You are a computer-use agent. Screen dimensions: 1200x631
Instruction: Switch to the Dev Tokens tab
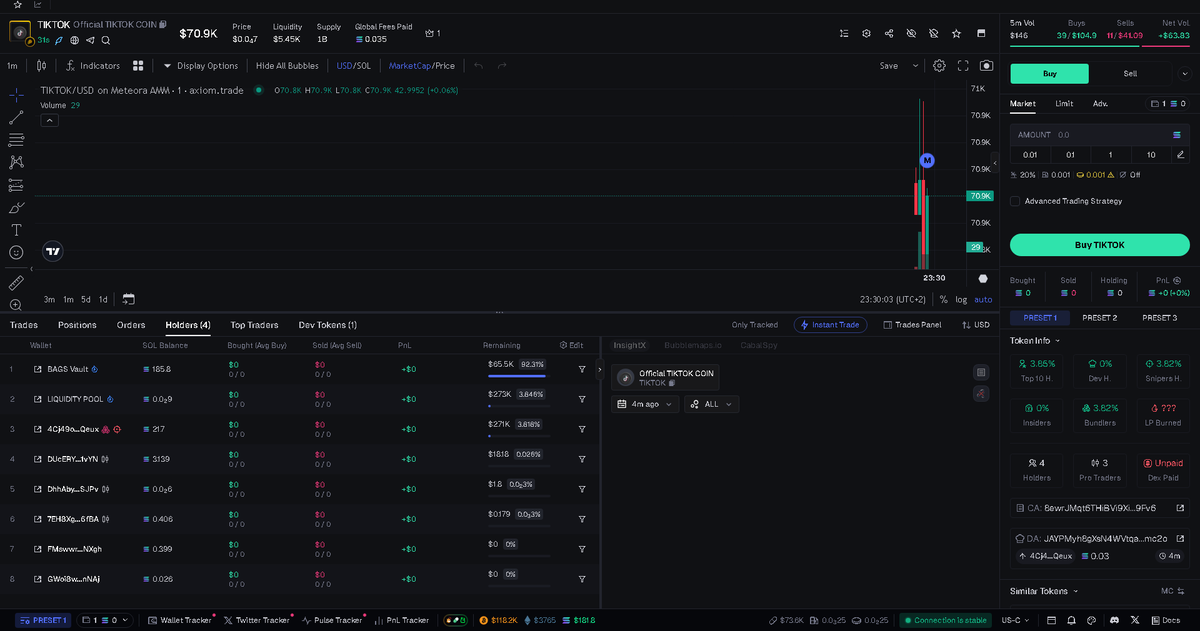pos(328,325)
